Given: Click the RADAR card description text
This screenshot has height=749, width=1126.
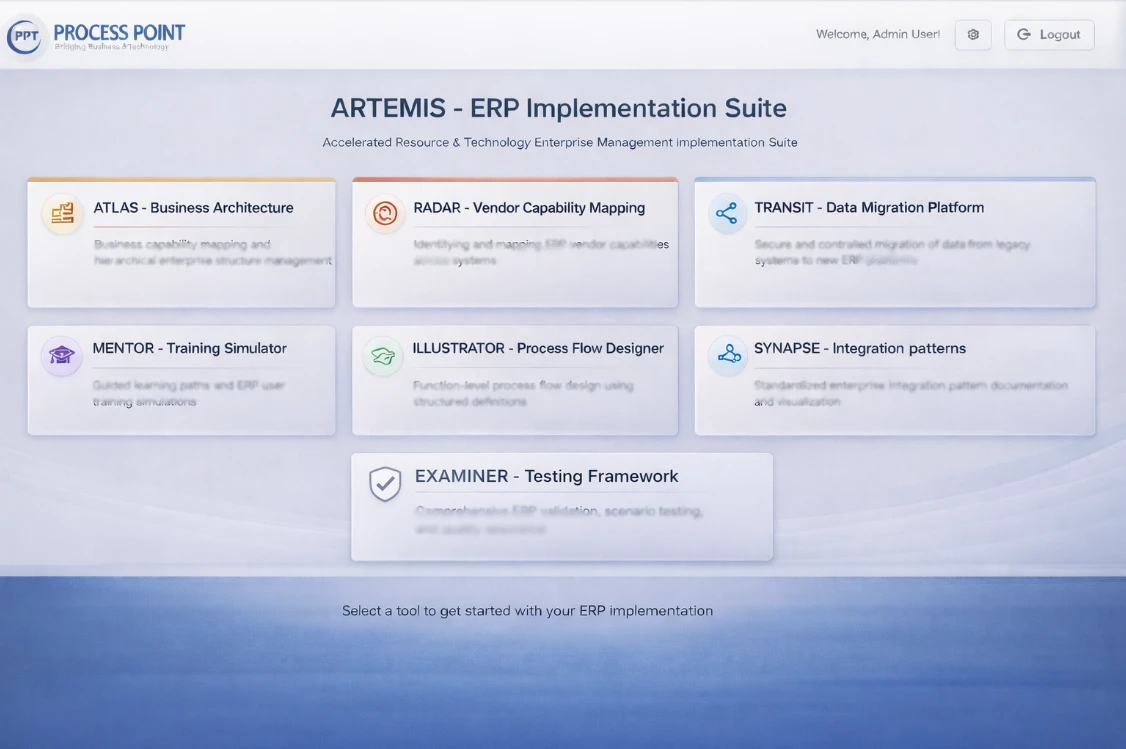Looking at the screenshot, I should pyautogui.click(x=541, y=252).
